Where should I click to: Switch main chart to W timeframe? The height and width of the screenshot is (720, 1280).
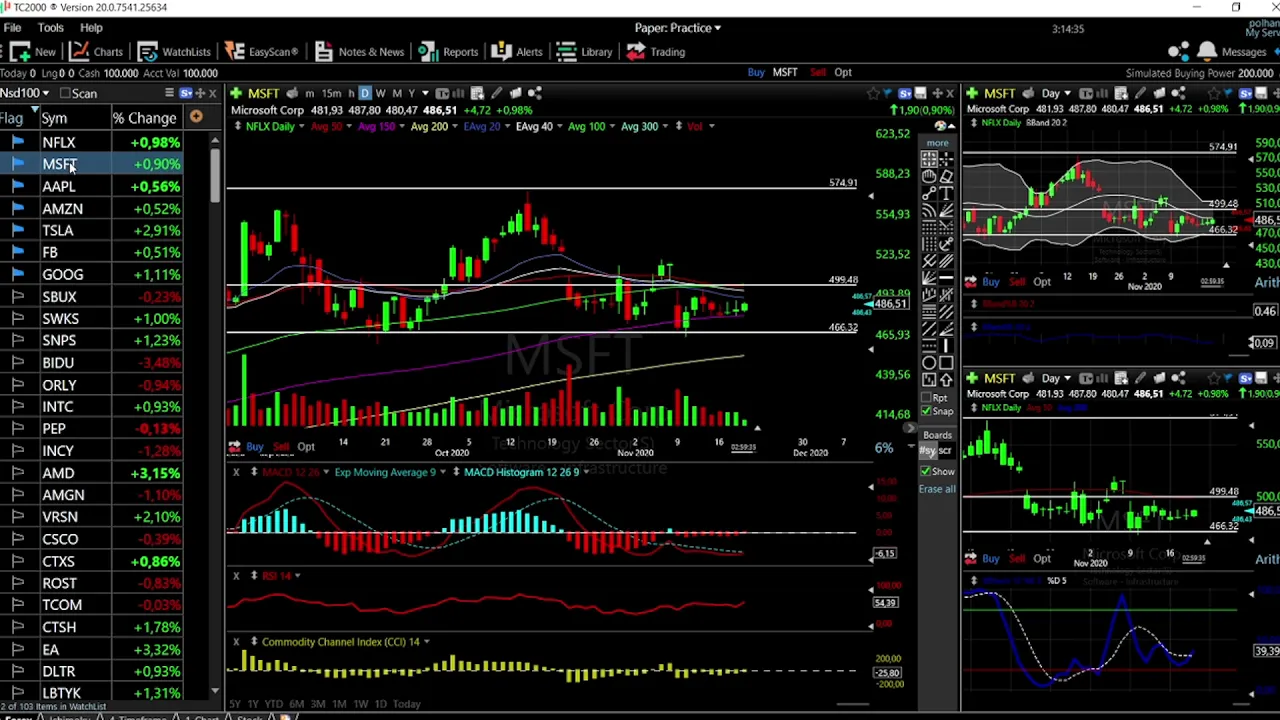380,93
